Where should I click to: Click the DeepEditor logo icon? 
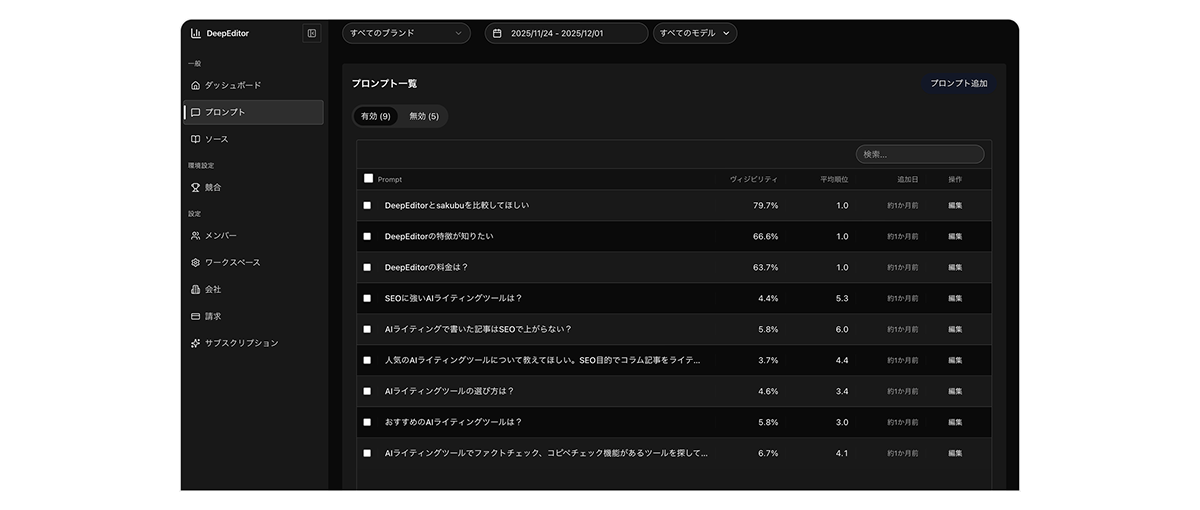[196, 33]
